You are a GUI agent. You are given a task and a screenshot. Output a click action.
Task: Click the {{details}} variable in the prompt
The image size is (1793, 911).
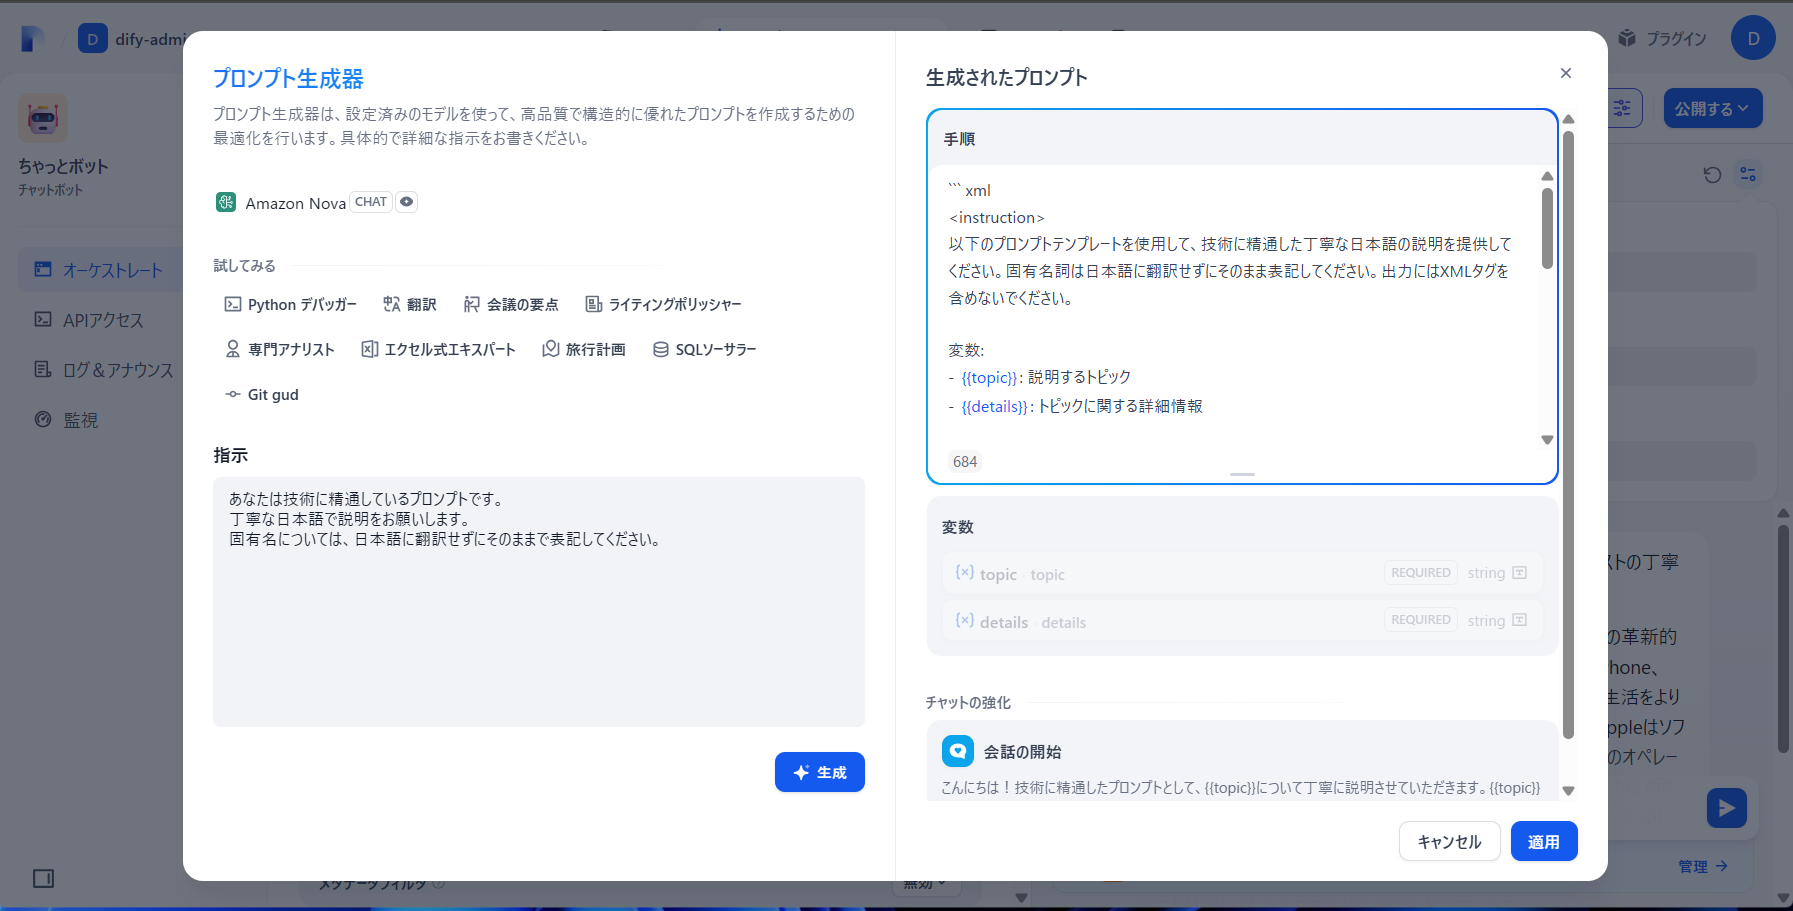click(995, 406)
